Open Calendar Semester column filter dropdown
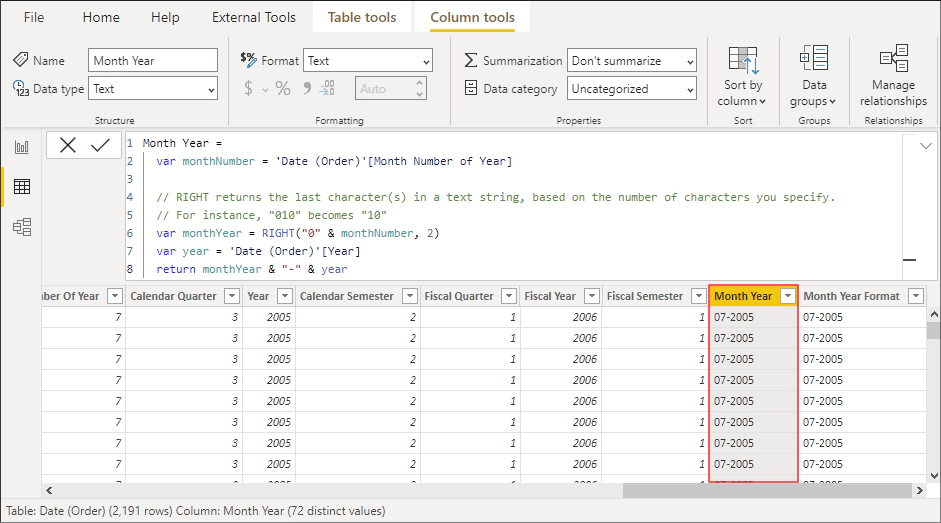The height and width of the screenshot is (523, 941). tap(409, 296)
